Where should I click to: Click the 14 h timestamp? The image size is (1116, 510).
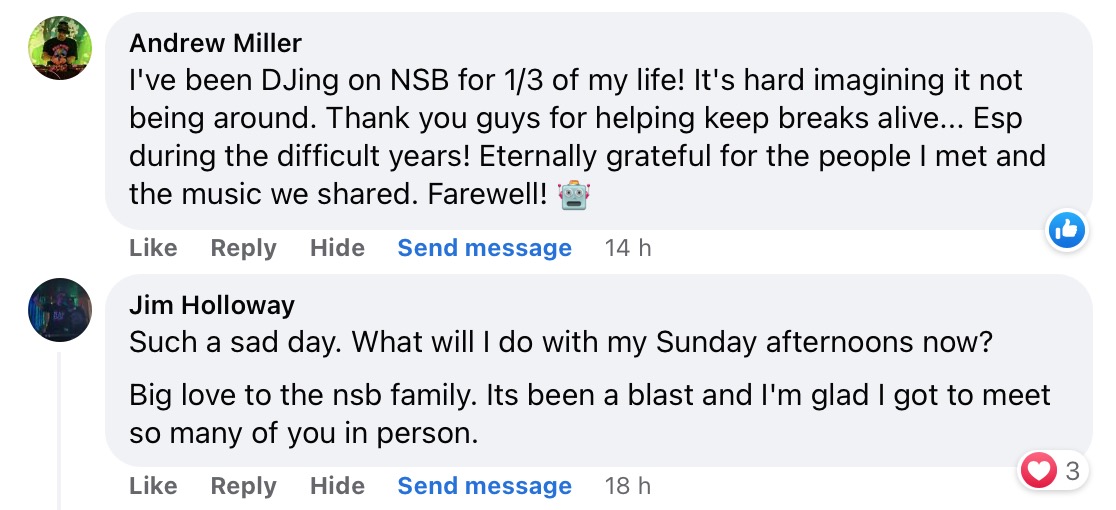coord(628,248)
